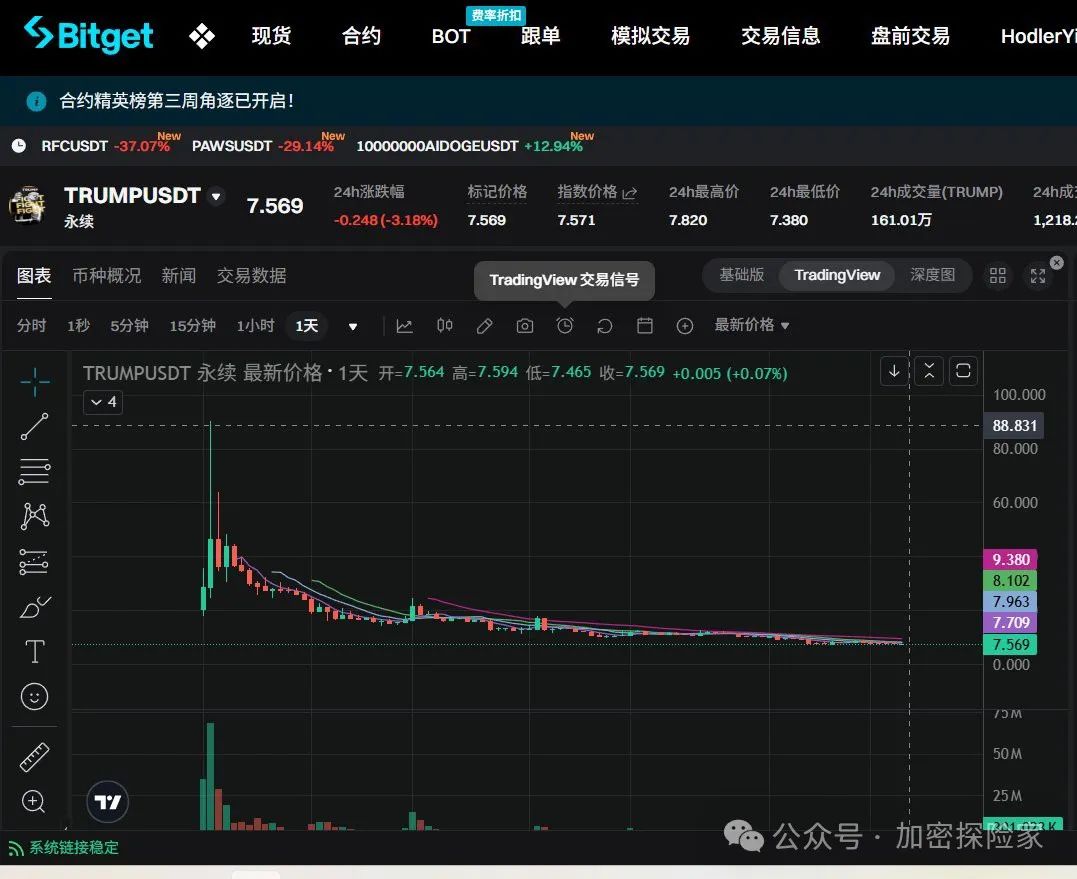Select the 1小时 timeframe
1077x879 pixels.
point(256,326)
